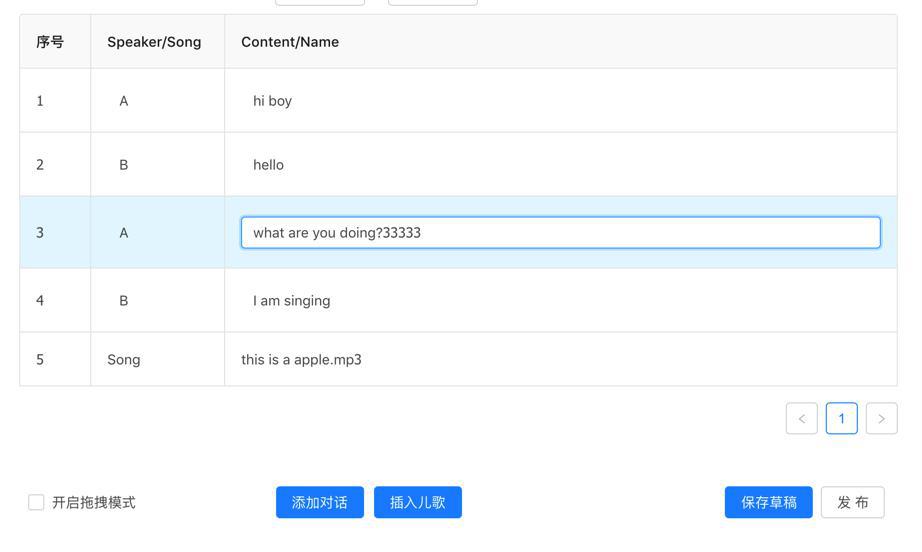Click the Song label in row 5
Viewport: 922px width, 552px height.
point(123,360)
